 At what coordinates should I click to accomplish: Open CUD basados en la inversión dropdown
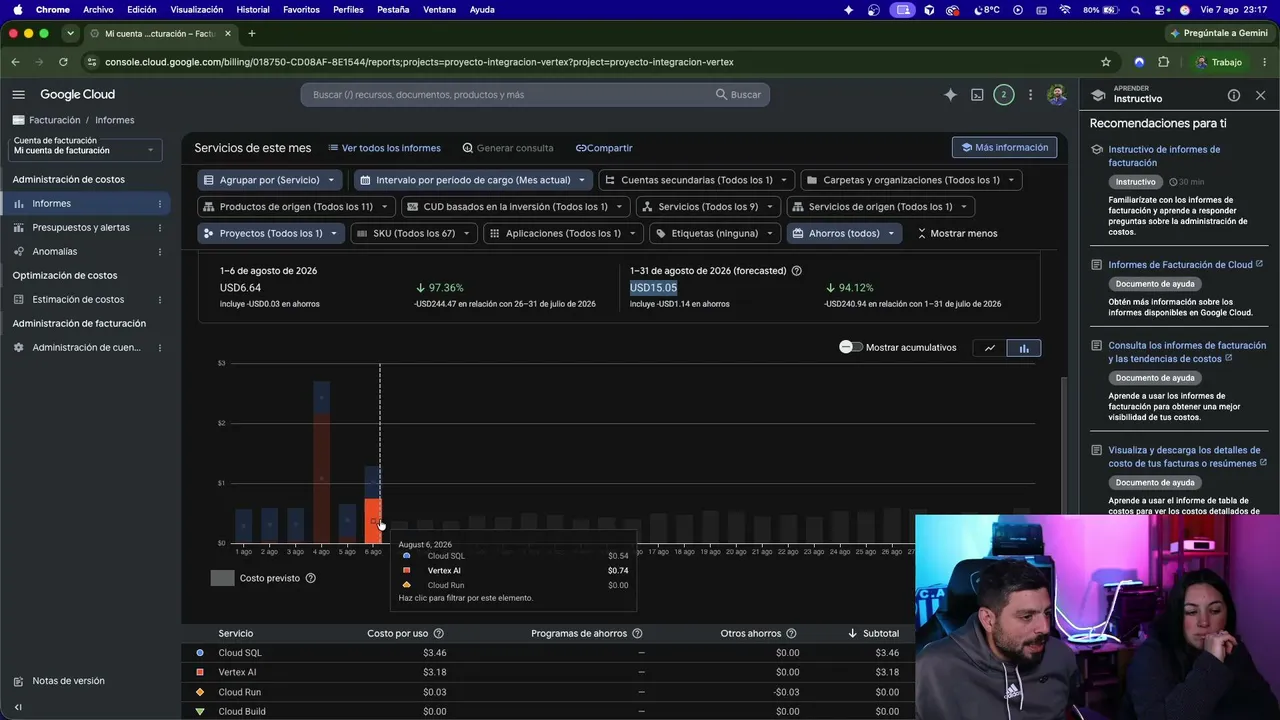[515, 207]
